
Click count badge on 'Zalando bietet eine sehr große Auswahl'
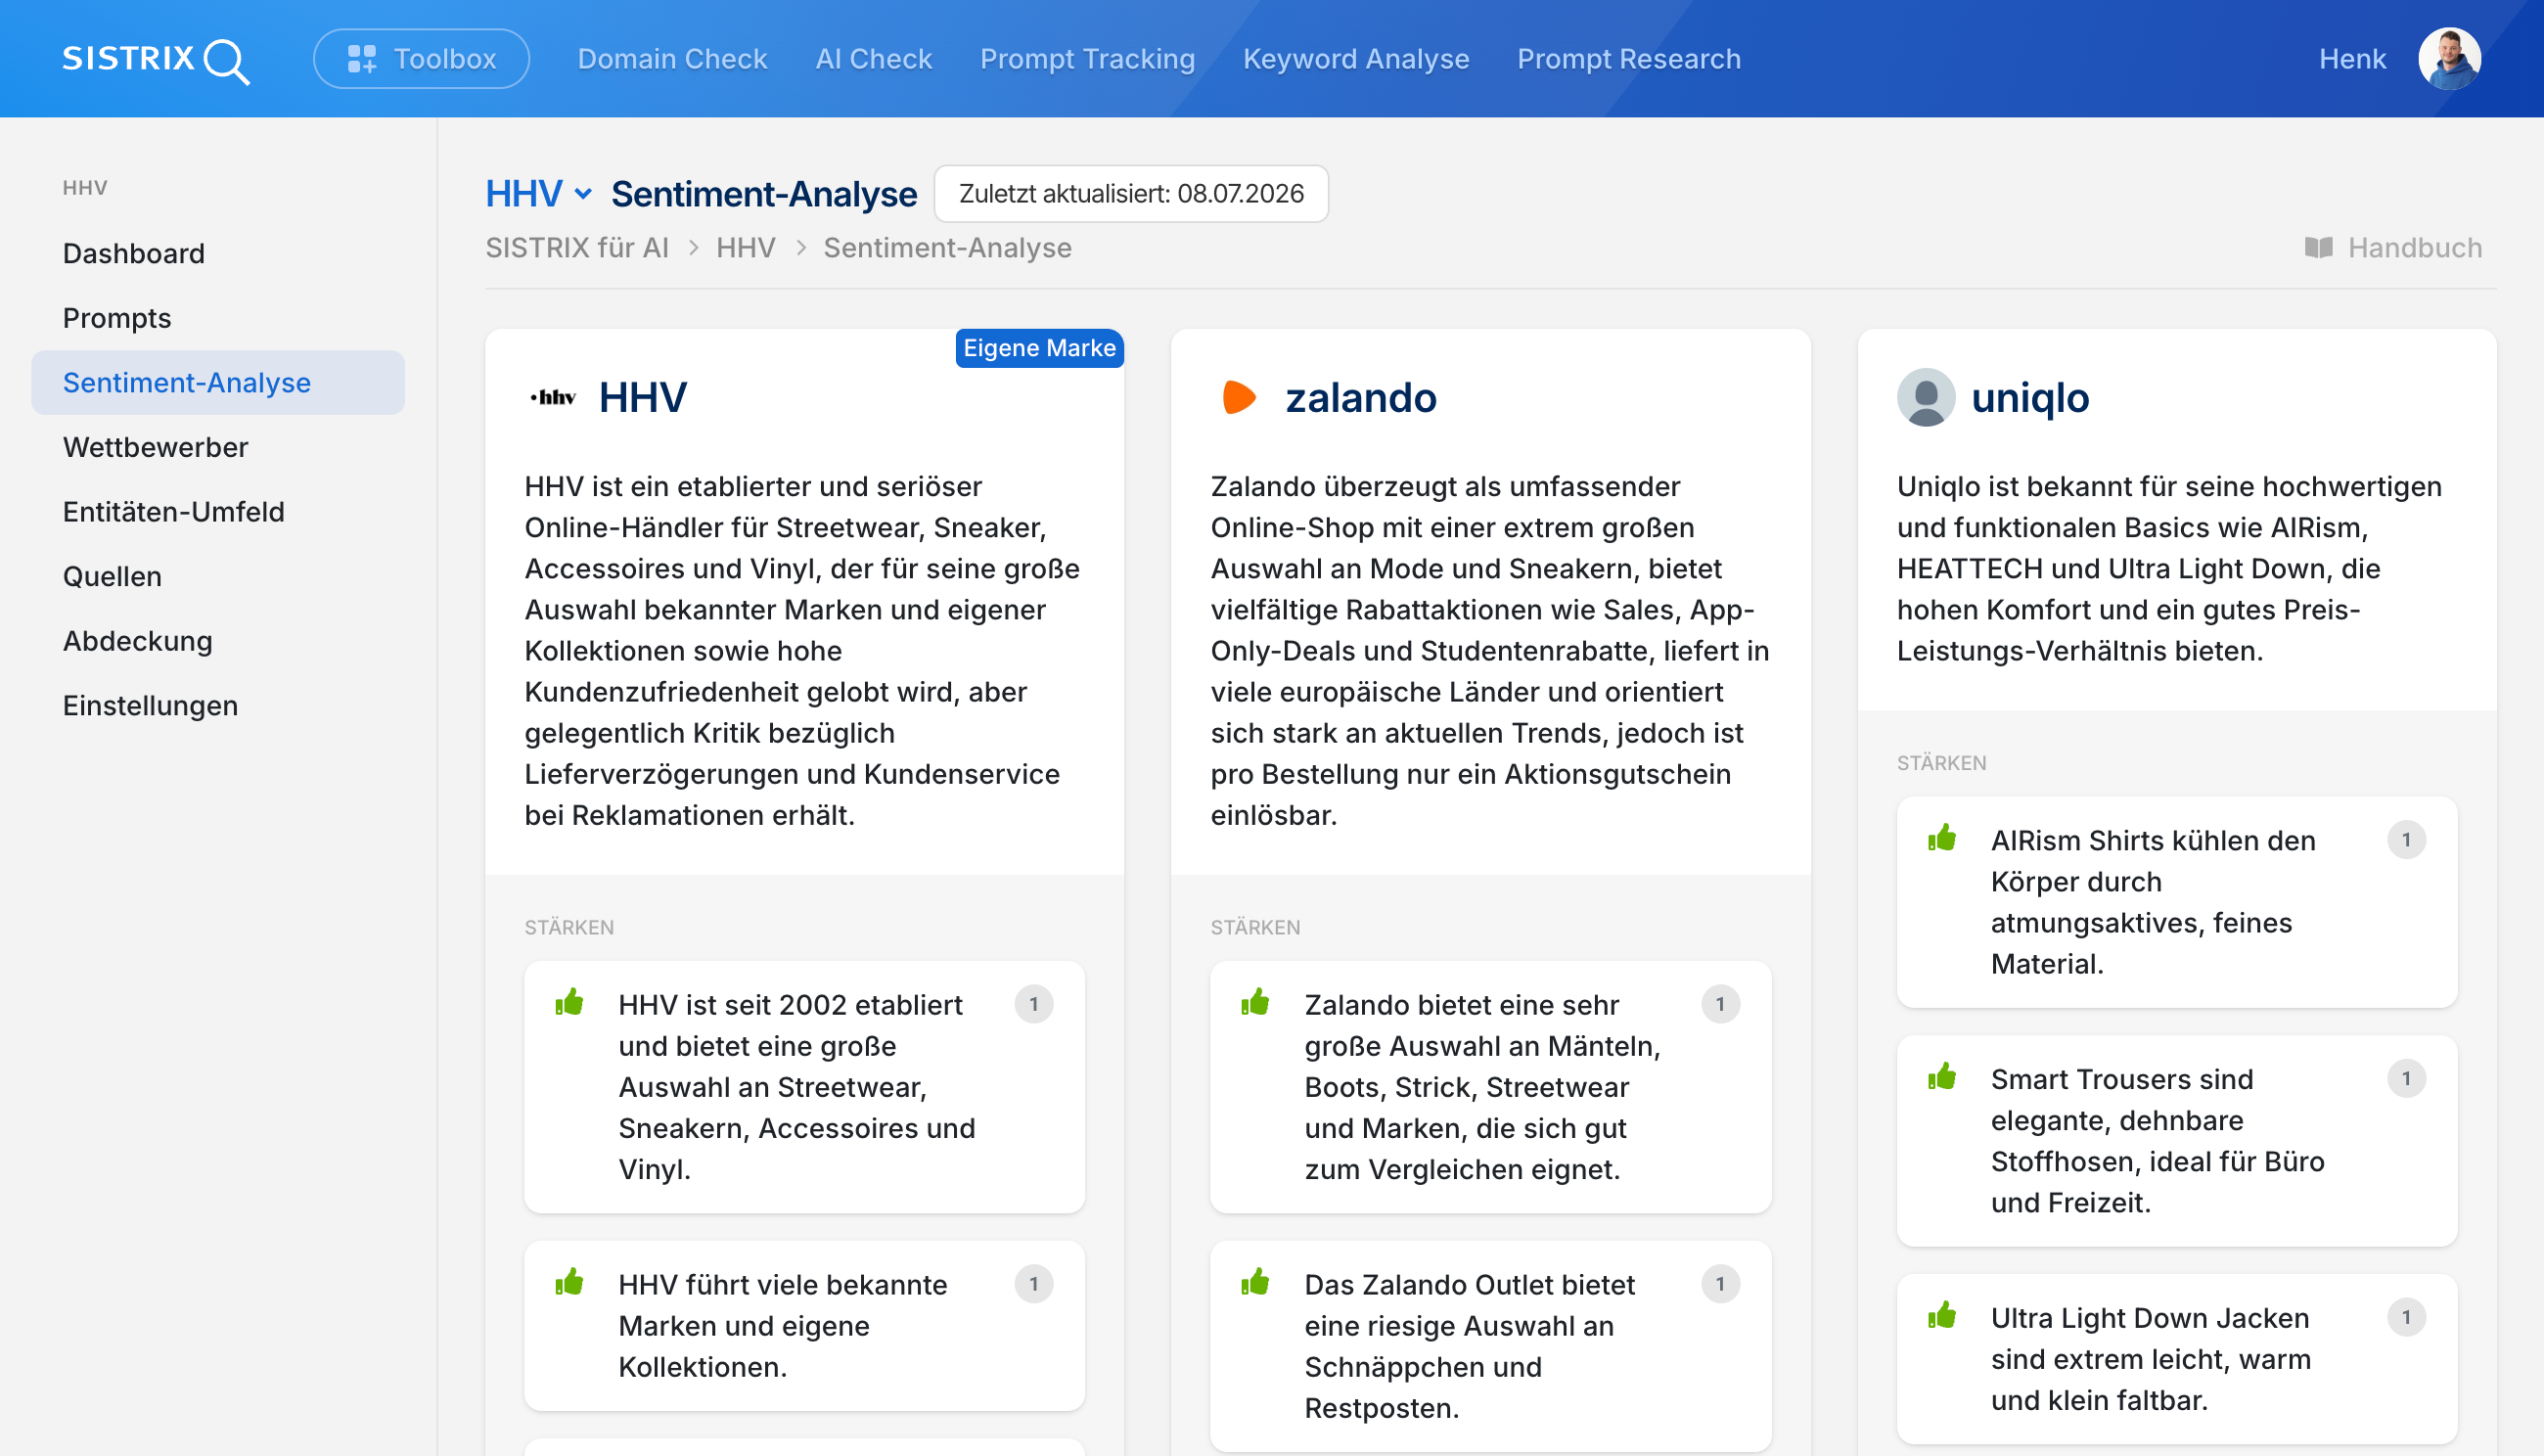(x=1720, y=1005)
